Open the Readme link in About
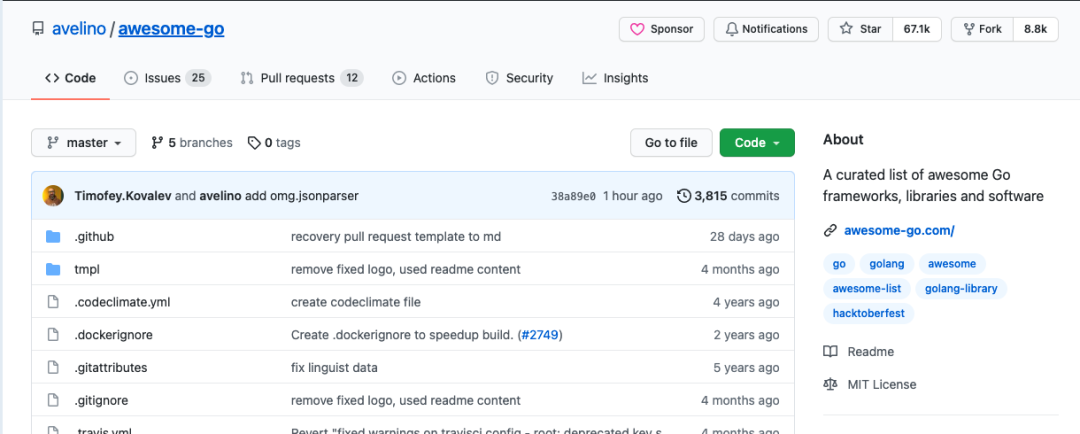 tap(859, 351)
